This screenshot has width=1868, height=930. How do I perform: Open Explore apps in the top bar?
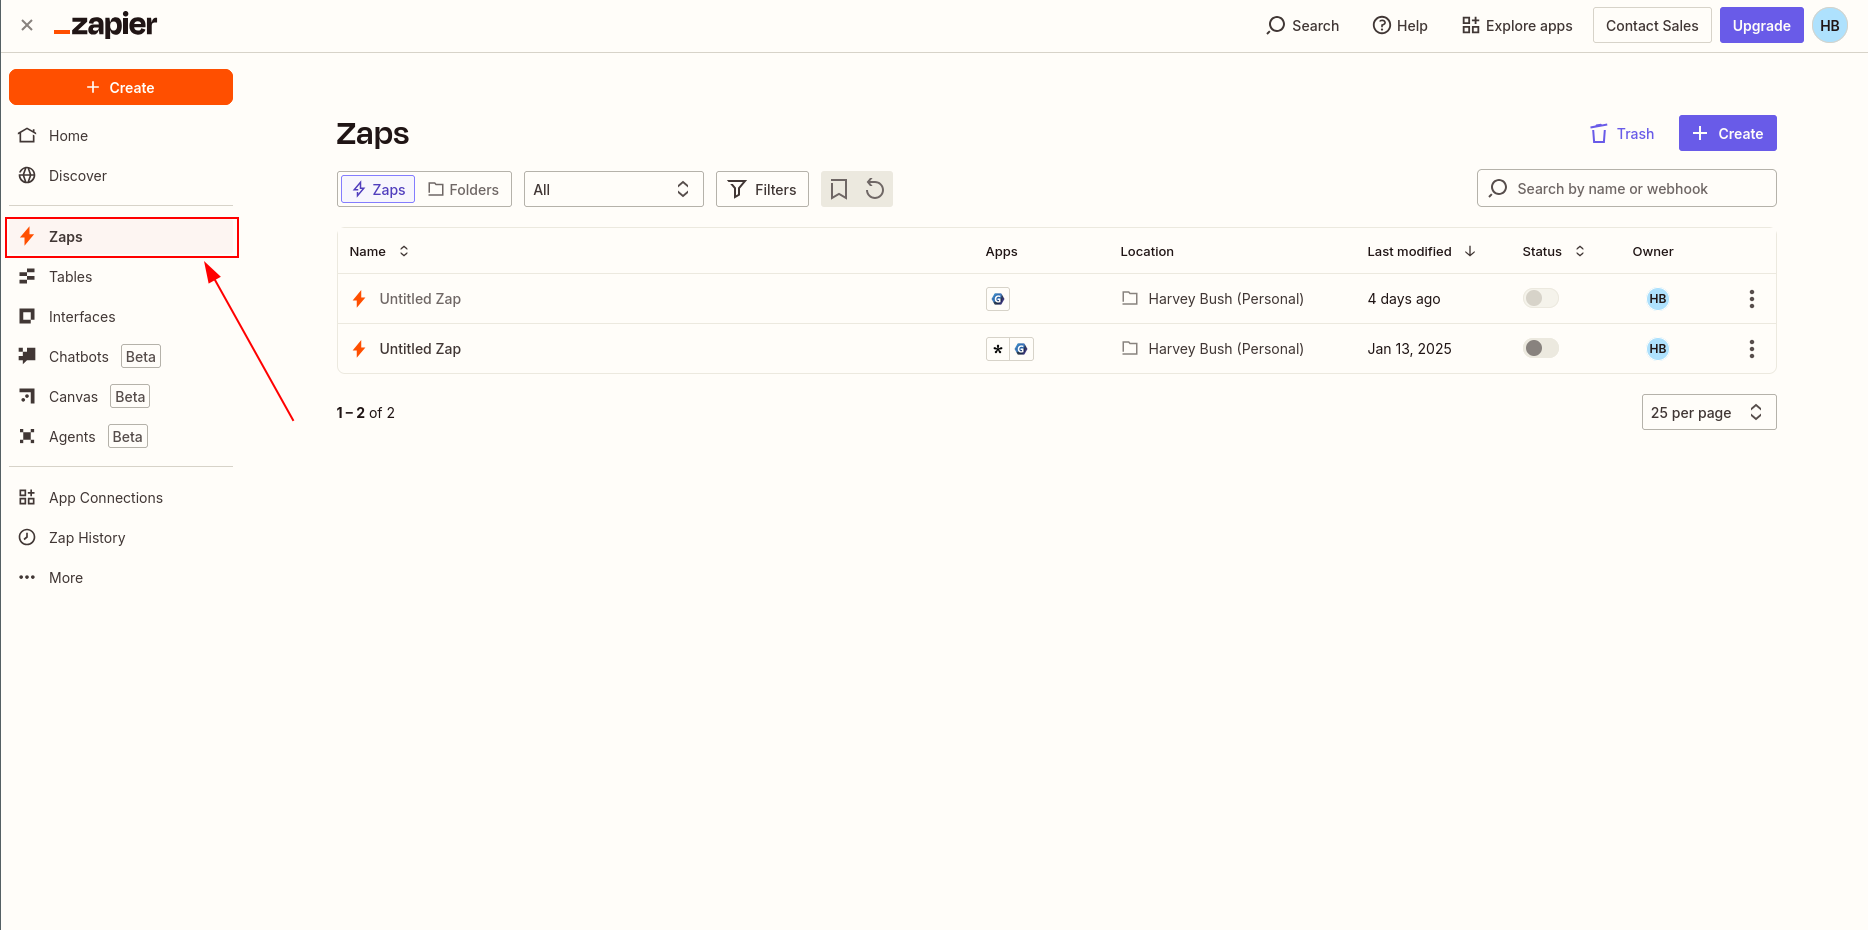click(x=1517, y=25)
